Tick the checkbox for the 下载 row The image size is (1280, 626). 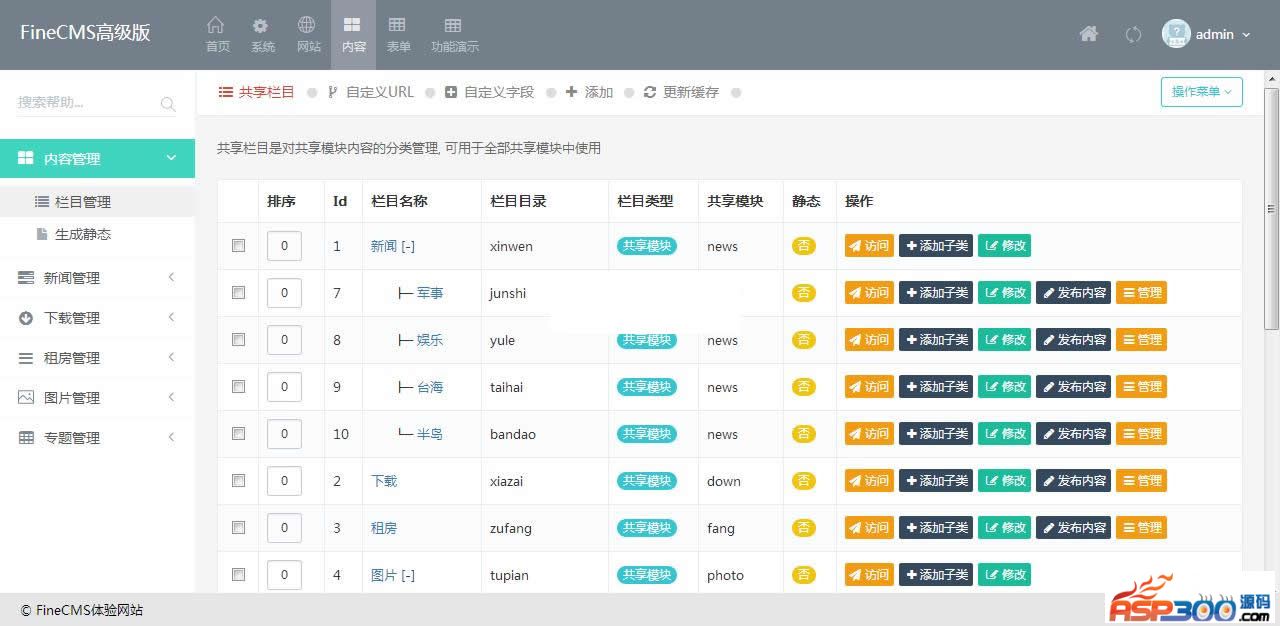coord(238,481)
